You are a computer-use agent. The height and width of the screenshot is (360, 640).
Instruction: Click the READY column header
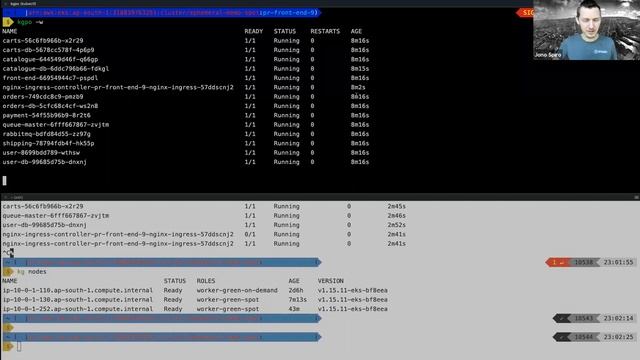click(253, 31)
